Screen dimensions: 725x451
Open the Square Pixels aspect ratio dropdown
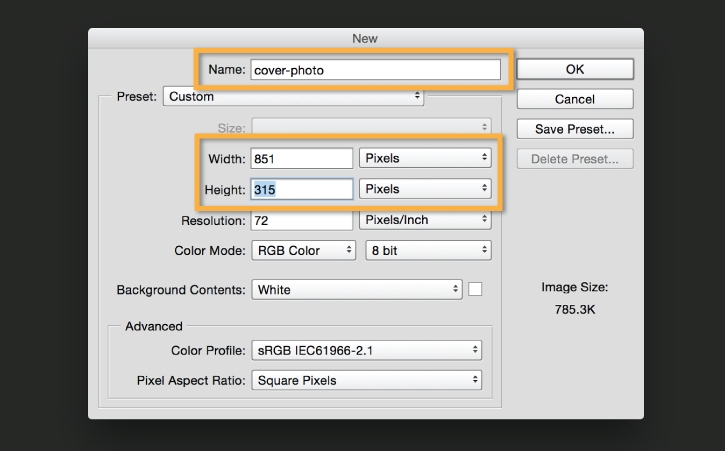(x=366, y=380)
